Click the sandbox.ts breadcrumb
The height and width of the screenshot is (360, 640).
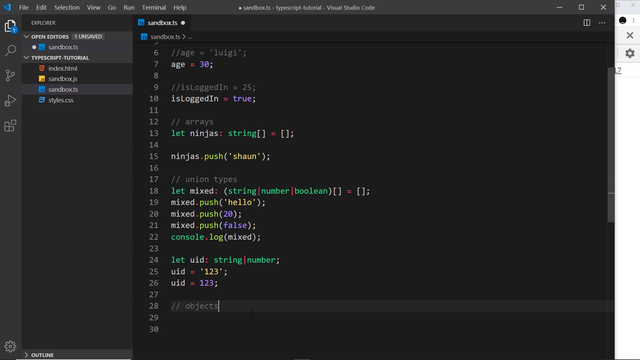pos(165,37)
